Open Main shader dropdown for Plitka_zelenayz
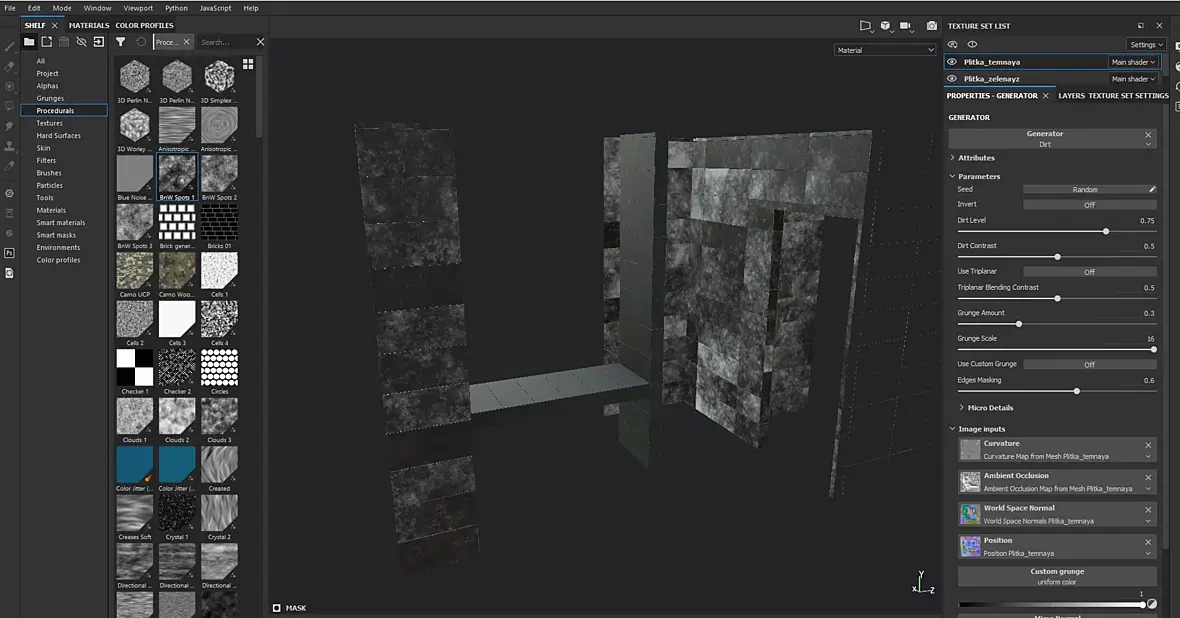This screenshot has height=618, width=1180. (1133, 78)
